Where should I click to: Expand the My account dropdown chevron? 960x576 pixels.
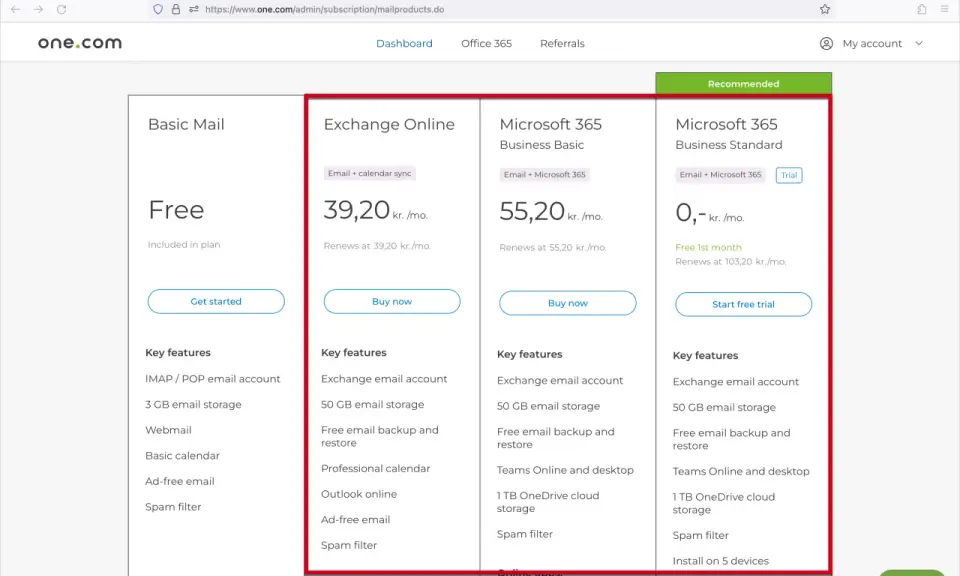coord(918,43)
